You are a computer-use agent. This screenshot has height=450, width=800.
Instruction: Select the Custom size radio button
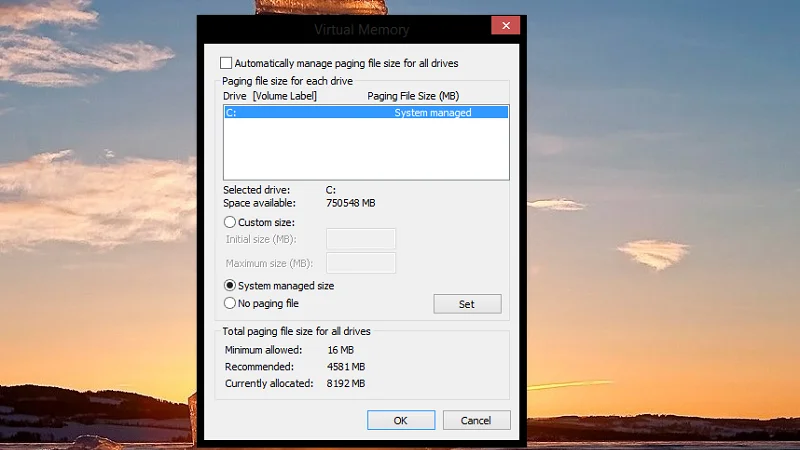coord(230,222)
